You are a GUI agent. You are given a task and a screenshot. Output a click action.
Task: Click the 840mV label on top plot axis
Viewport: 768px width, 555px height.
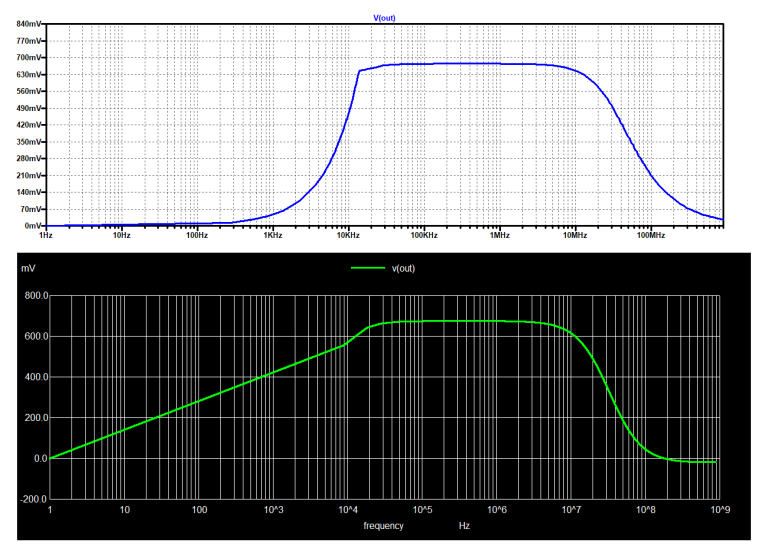(22, 23)
